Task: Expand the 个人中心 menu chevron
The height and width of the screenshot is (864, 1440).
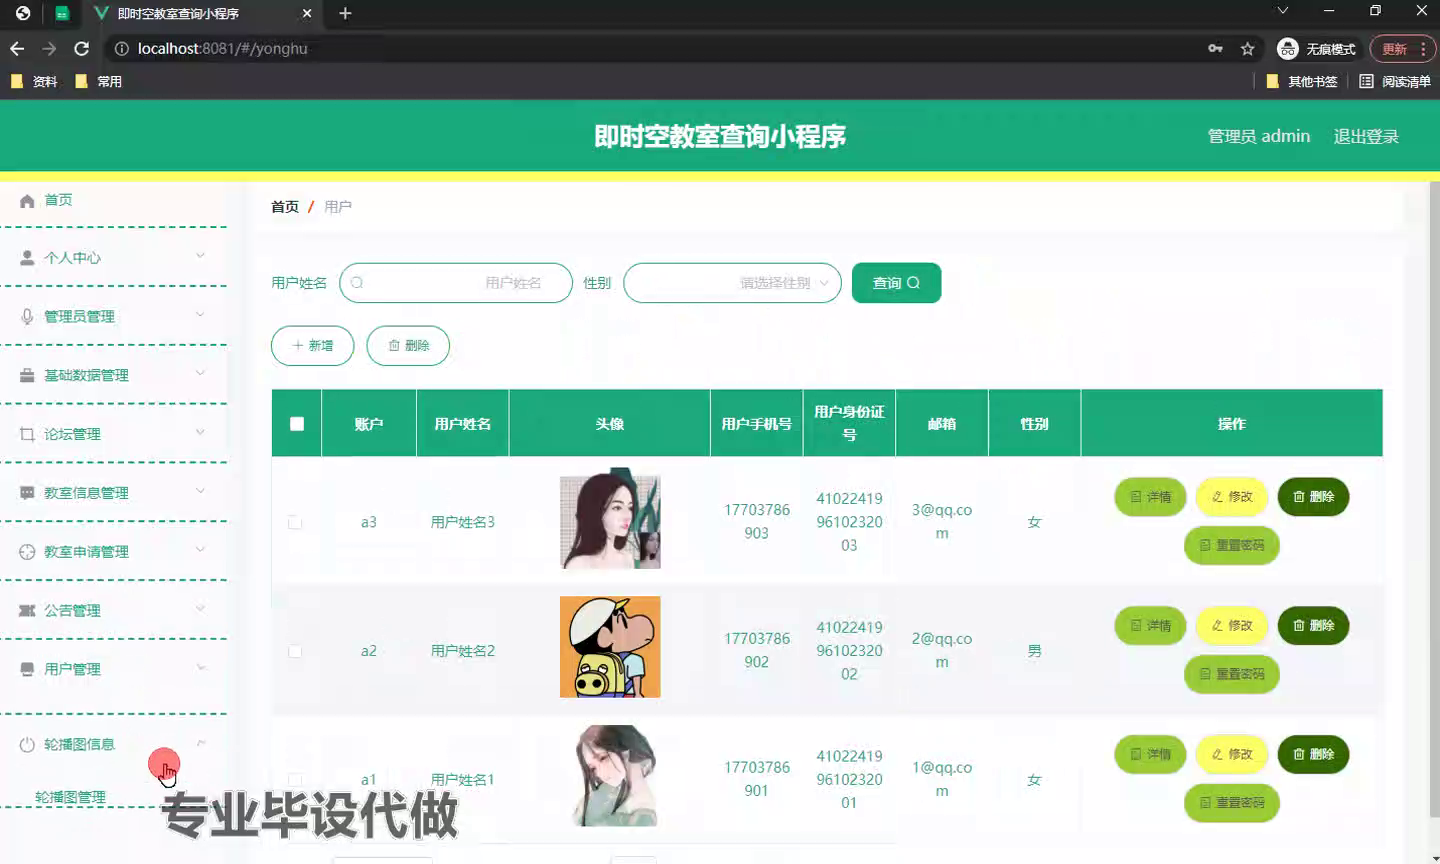Action: (x=200, y=256)
